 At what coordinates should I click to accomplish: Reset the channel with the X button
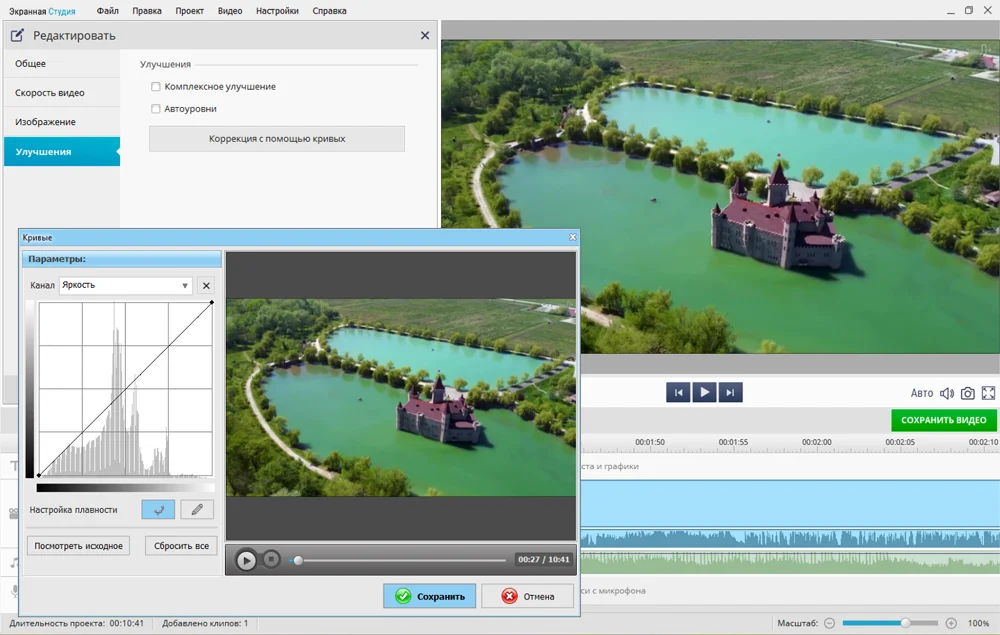tap(206, 286)
